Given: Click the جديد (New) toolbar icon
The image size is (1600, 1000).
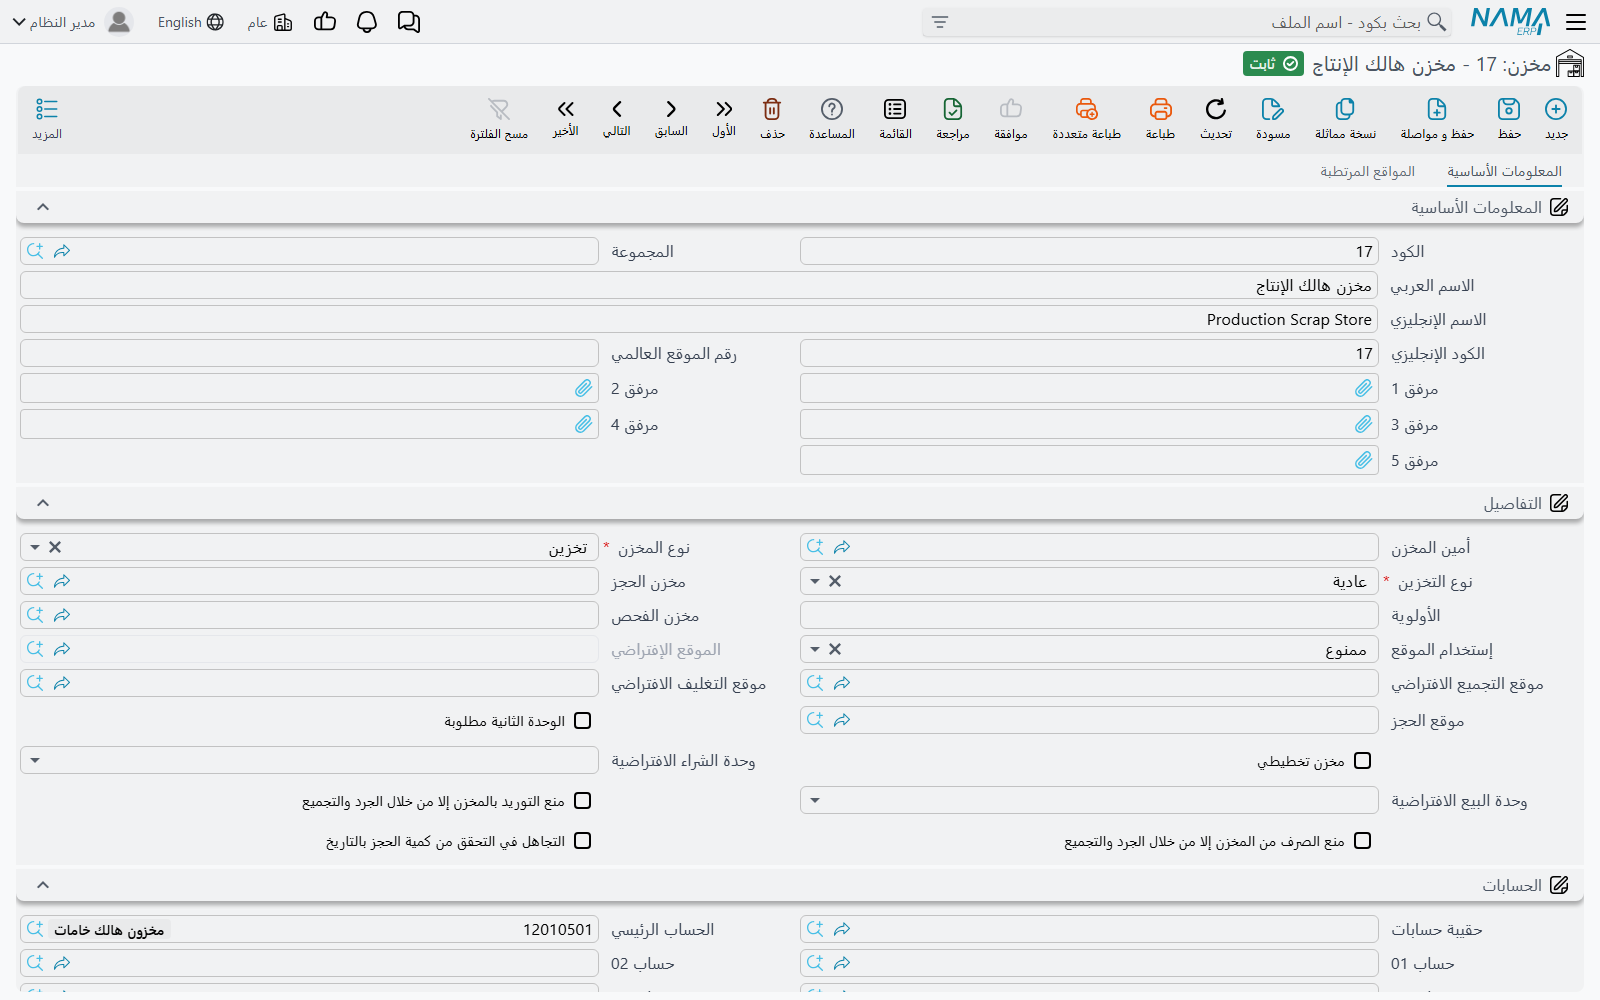Looking at the screenshot, I should tap(1556, 109).
